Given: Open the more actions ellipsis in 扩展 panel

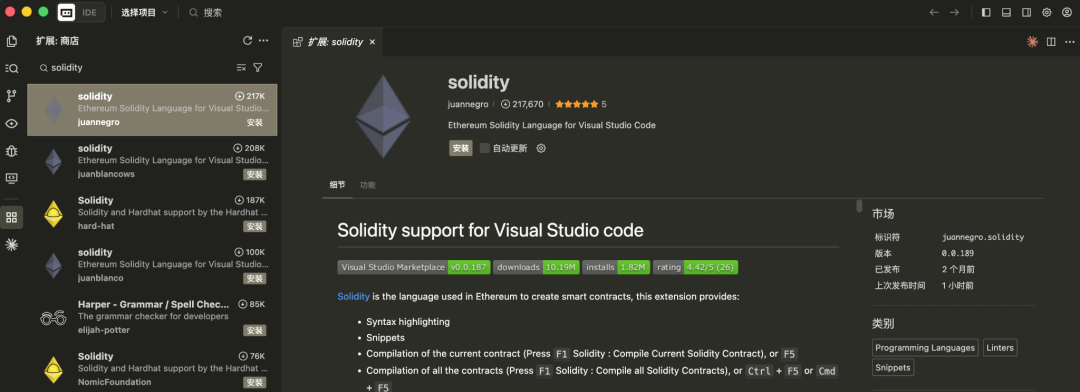Looking at the screenshot, I should (263, 41).
